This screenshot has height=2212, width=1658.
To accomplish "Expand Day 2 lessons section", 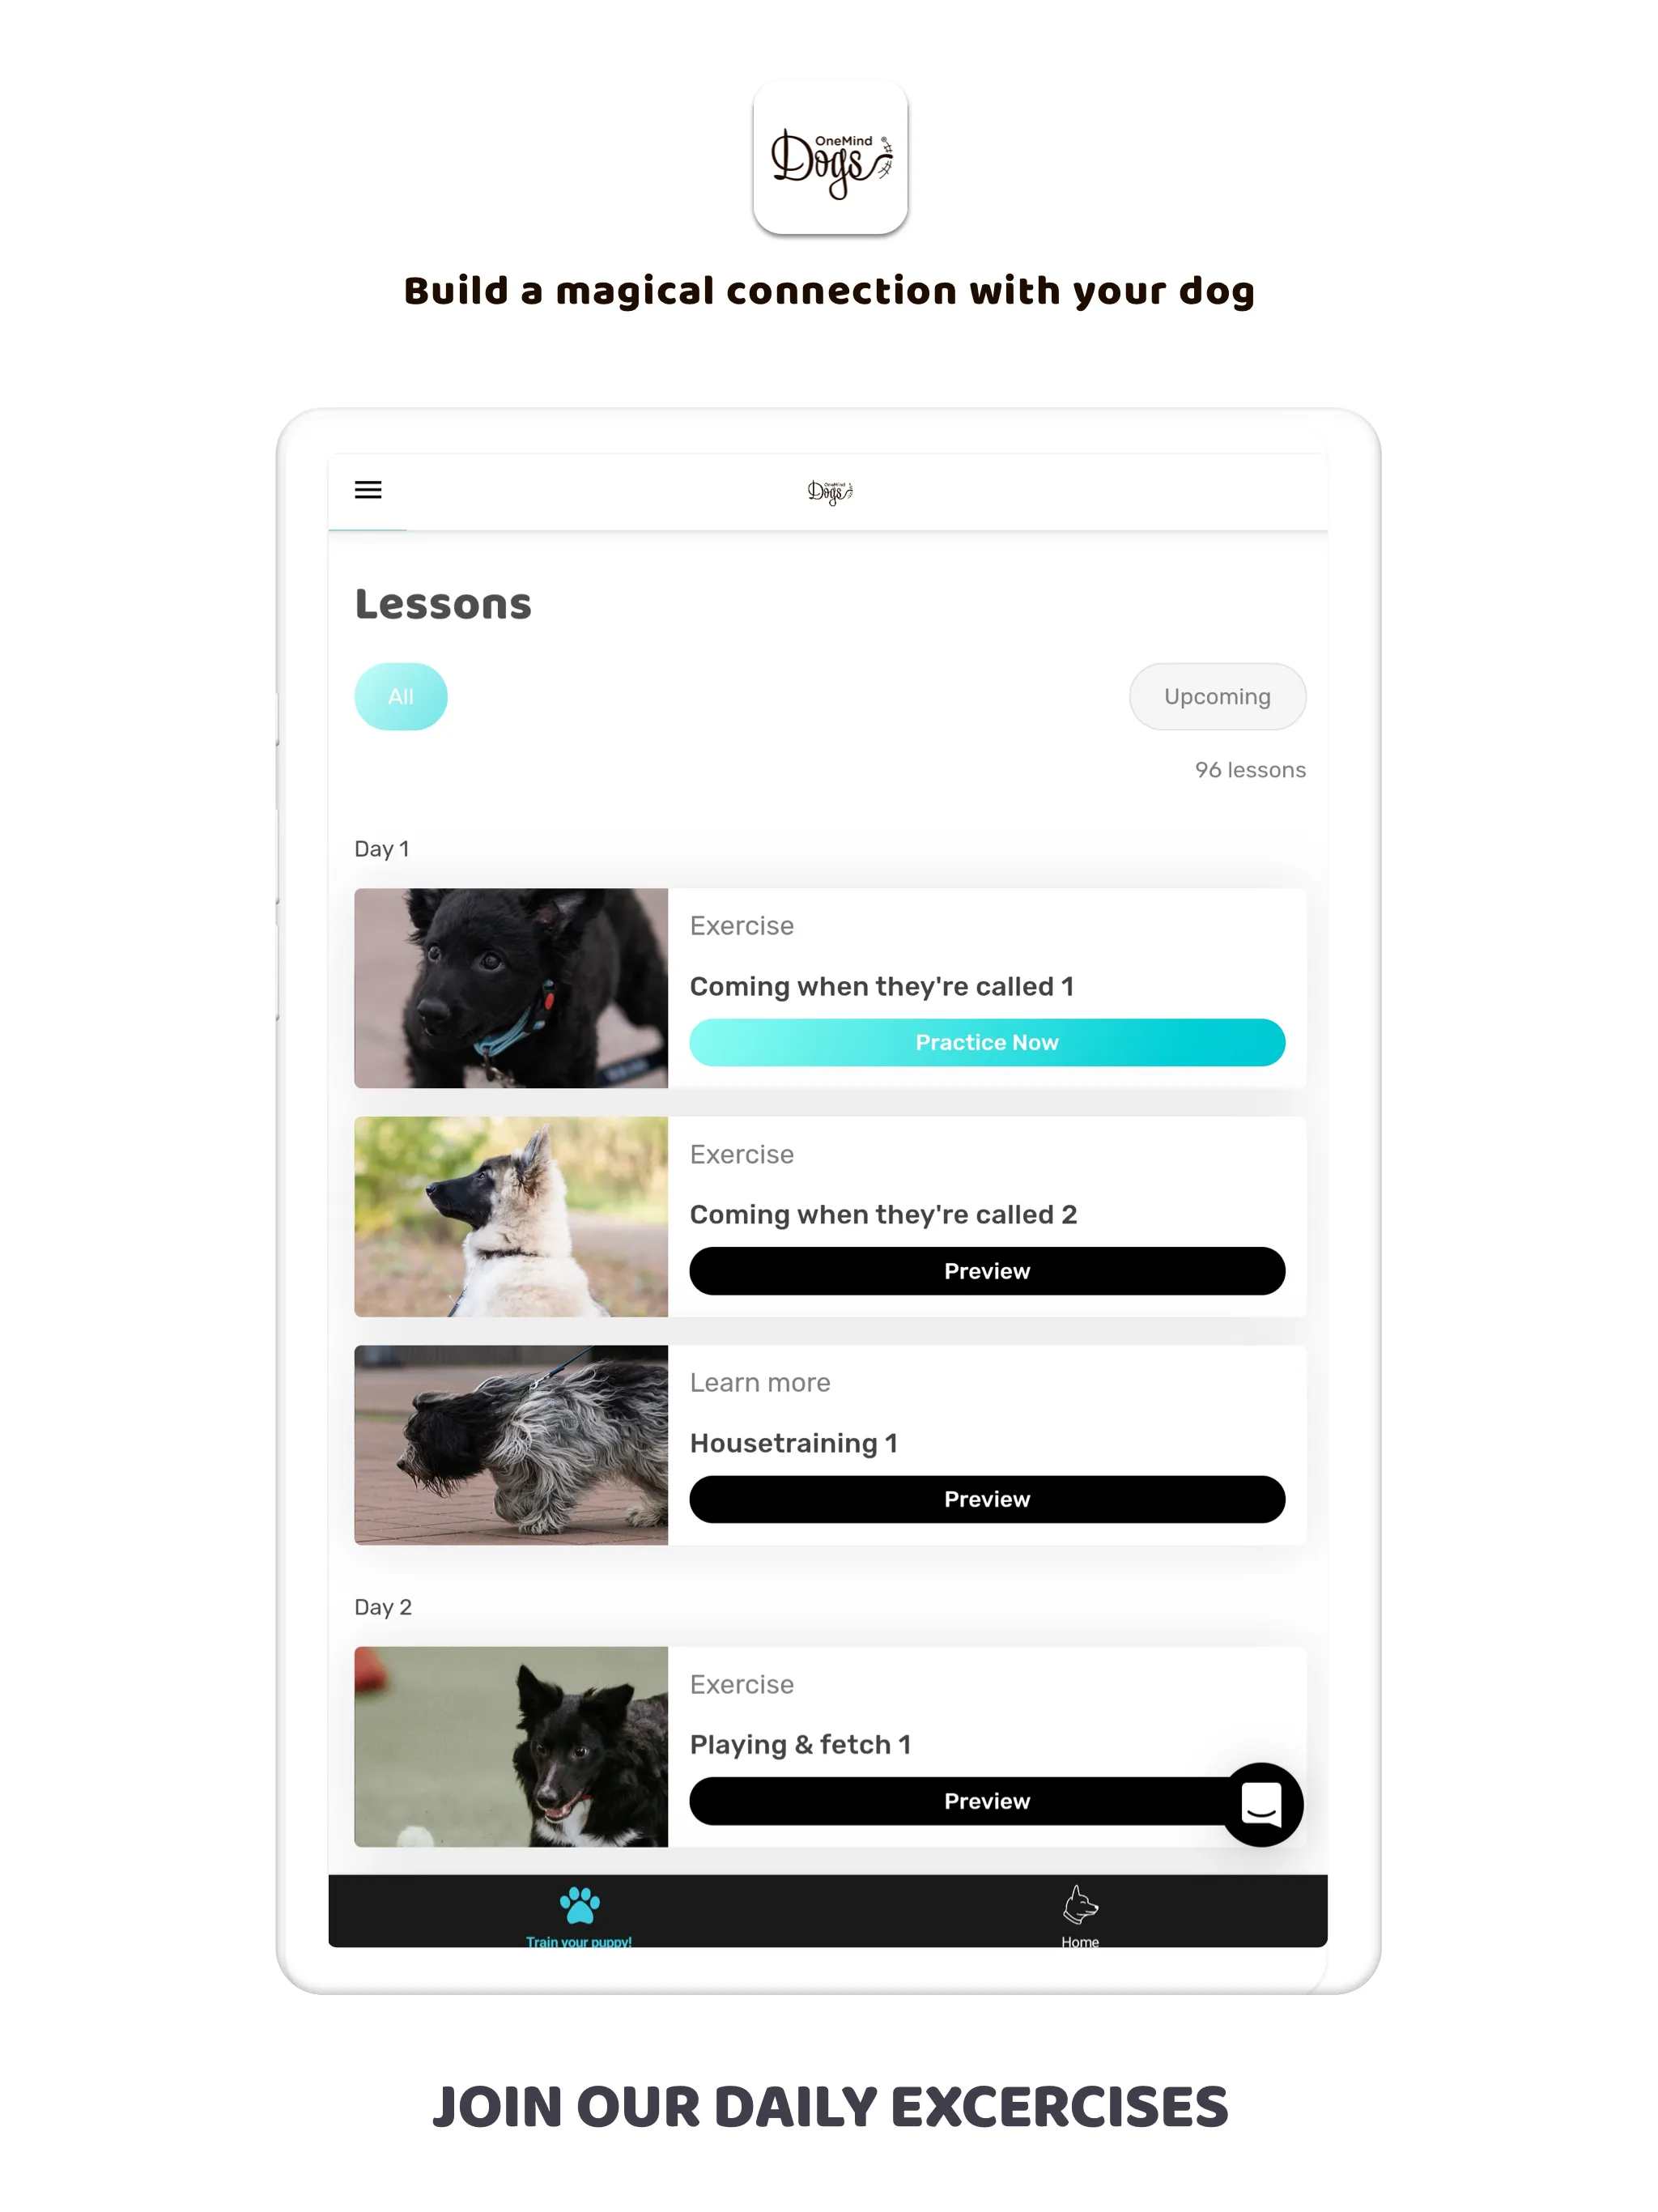I will [x=380, y=1604].
